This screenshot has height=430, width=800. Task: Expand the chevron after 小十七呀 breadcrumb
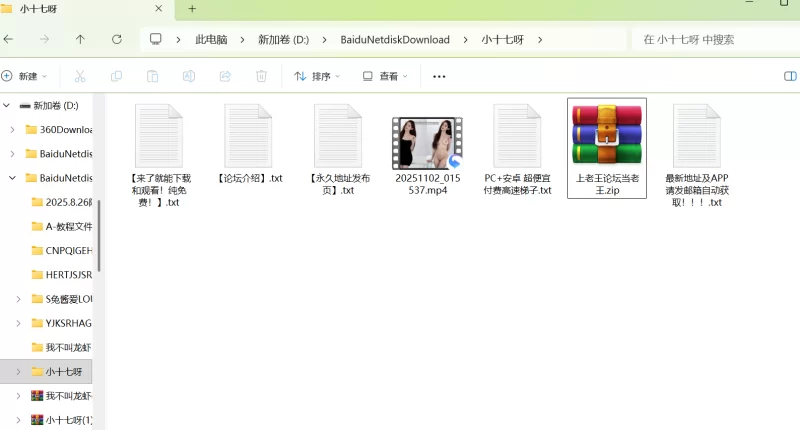tap(540, 40)
